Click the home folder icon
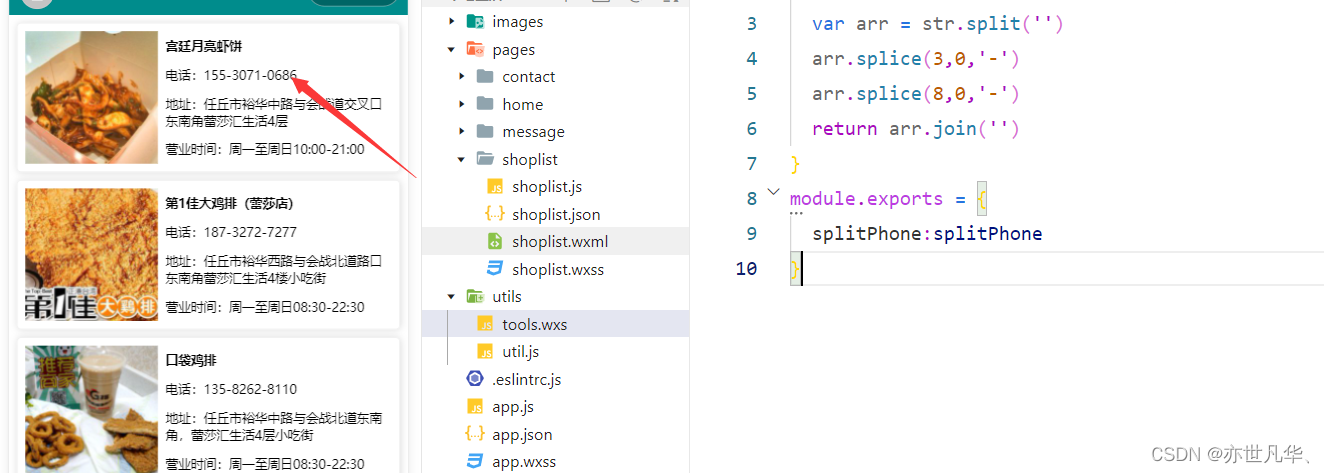 pyautogui.click(x=485, y=104)
